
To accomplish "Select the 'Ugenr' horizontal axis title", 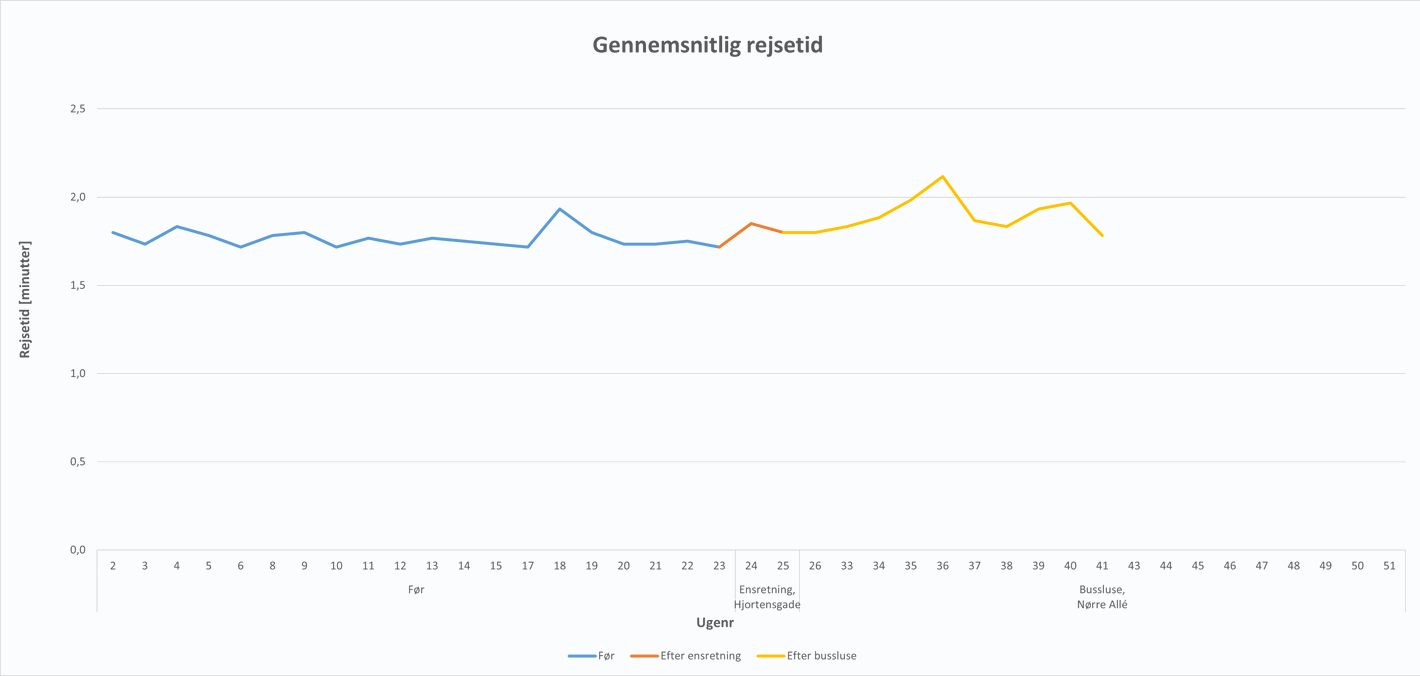I will tap(715, 623).
